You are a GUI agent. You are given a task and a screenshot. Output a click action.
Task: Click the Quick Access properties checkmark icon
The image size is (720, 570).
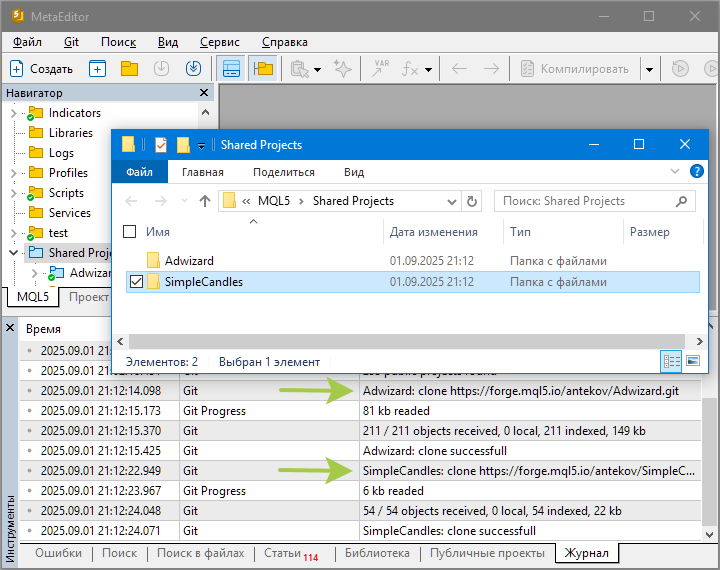pyautogui.click(x=161, y=145)
